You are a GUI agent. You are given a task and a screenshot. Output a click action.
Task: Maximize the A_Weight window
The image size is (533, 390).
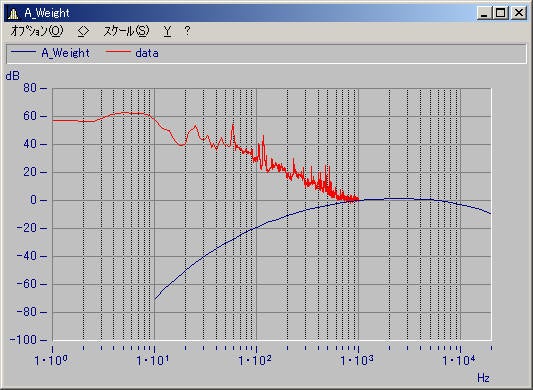tap(501, 13)
